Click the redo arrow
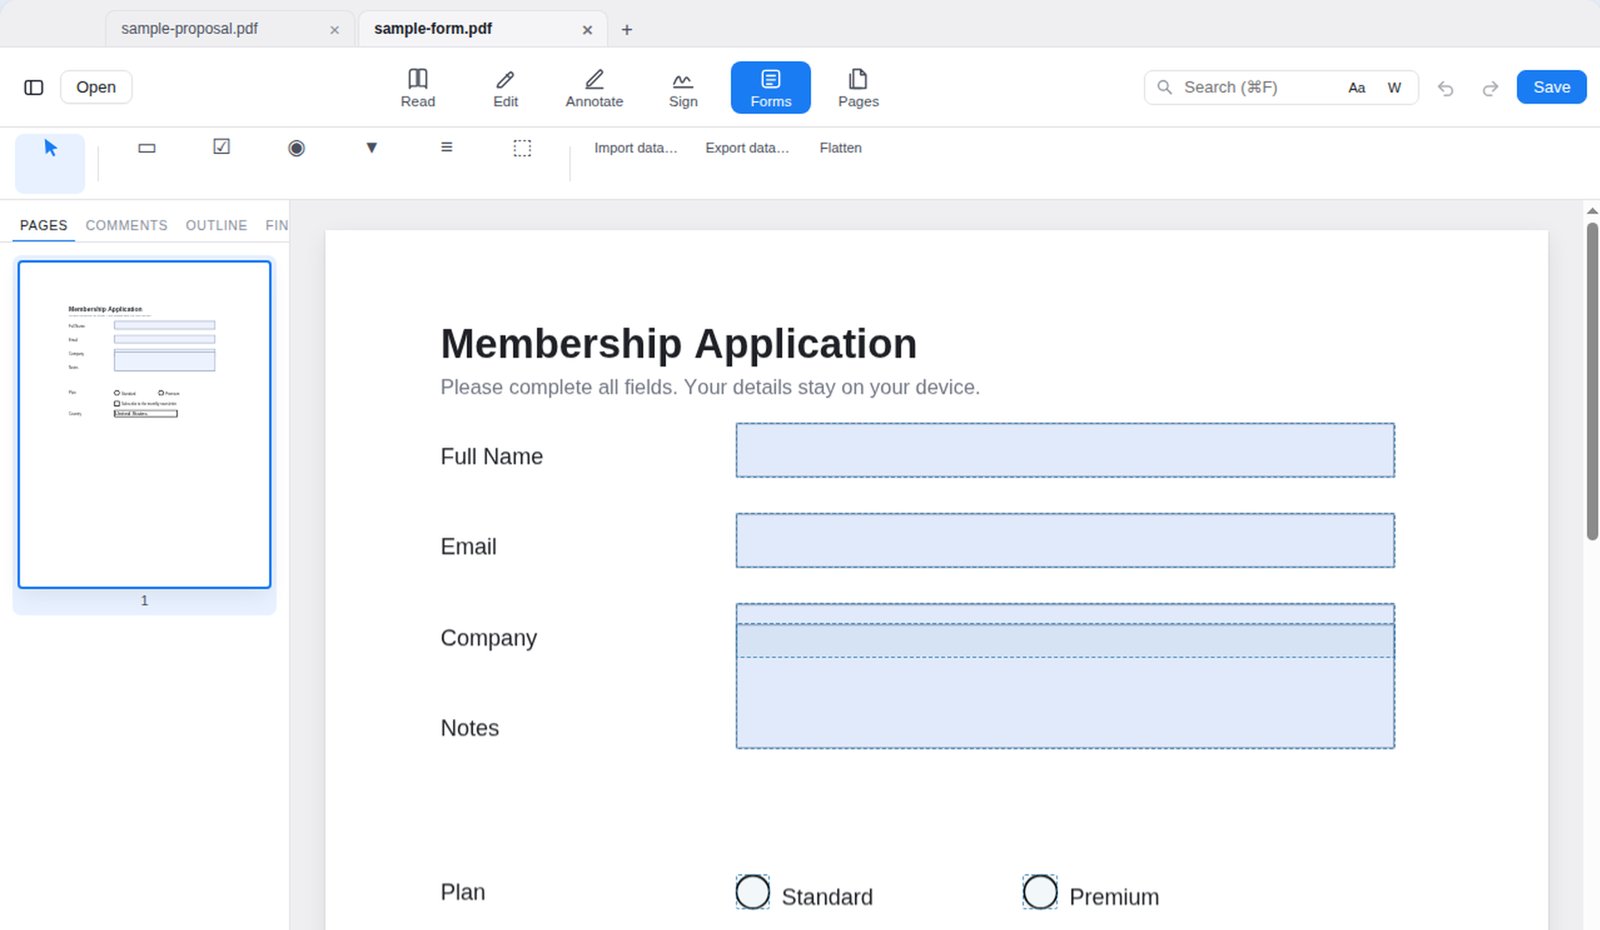 coord(1490,88)
